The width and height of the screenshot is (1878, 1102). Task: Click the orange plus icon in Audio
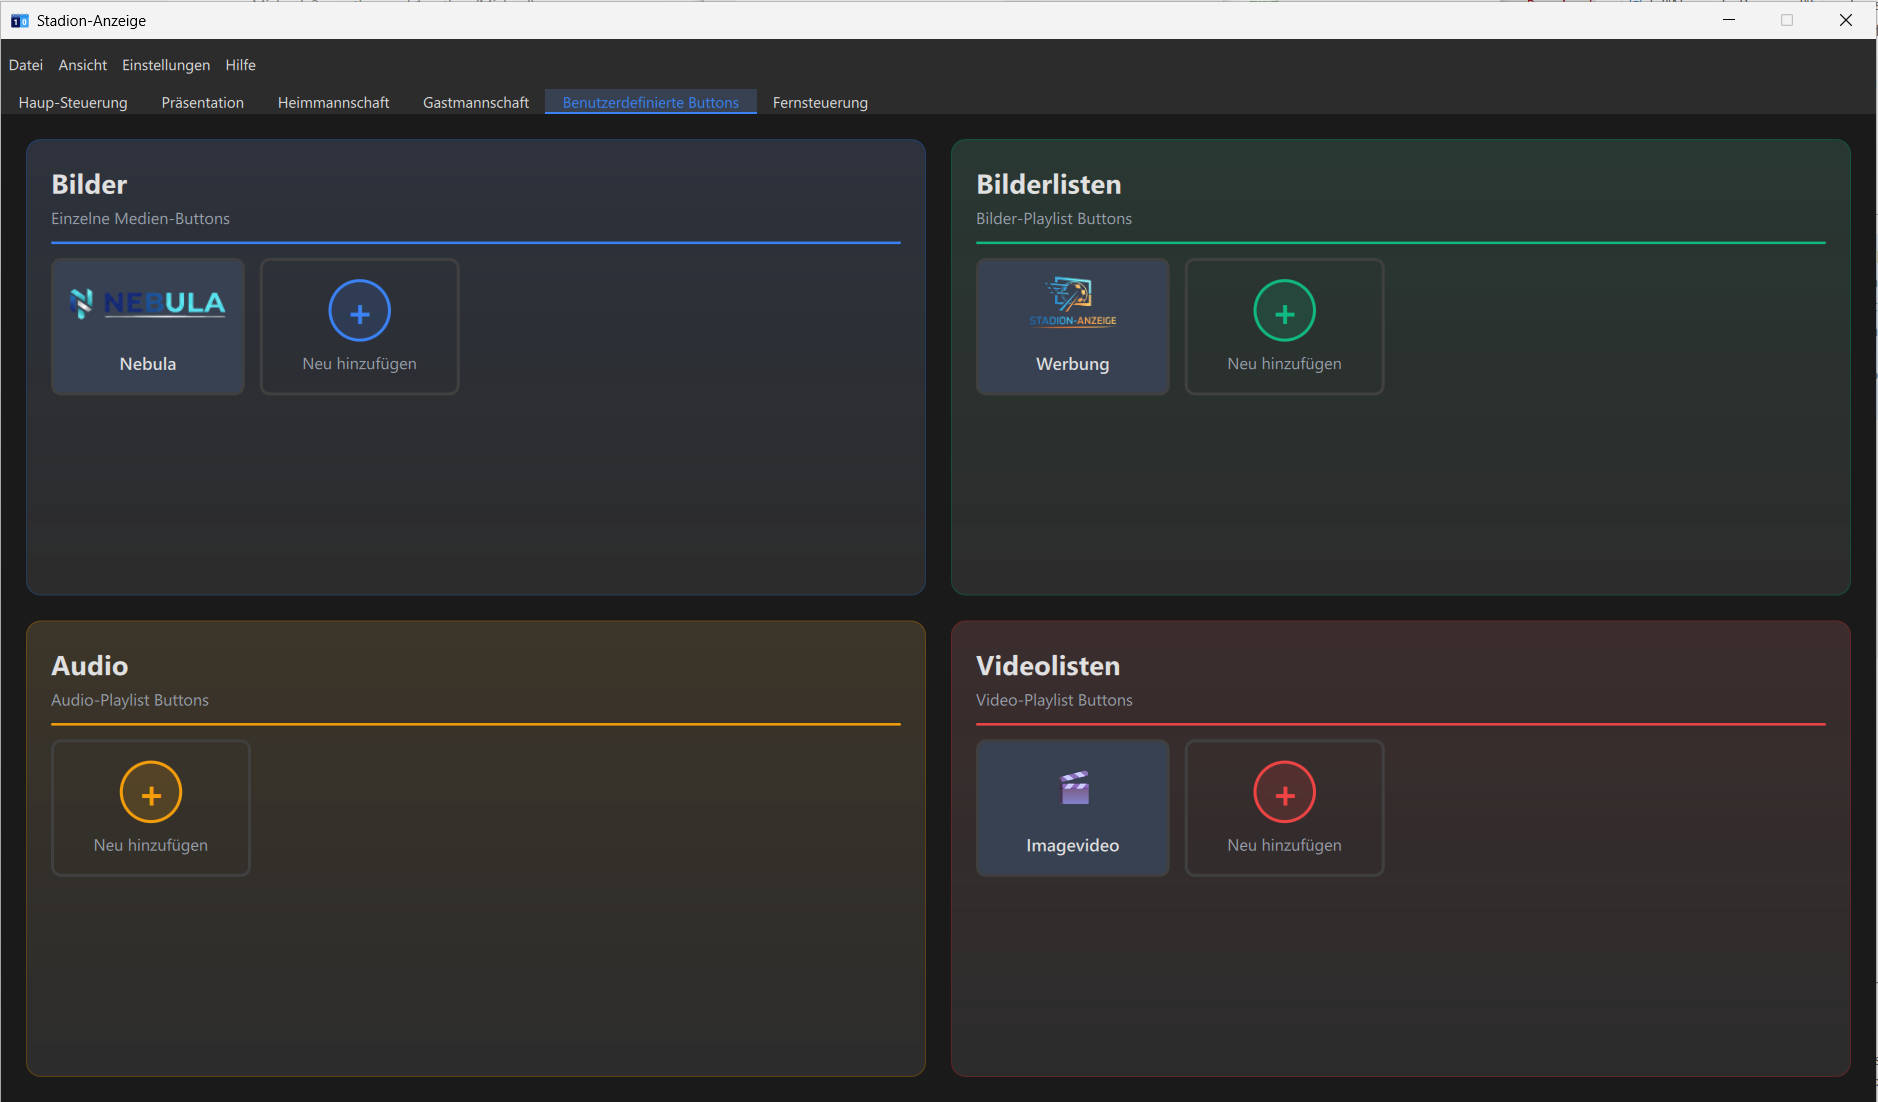[151, 793]
